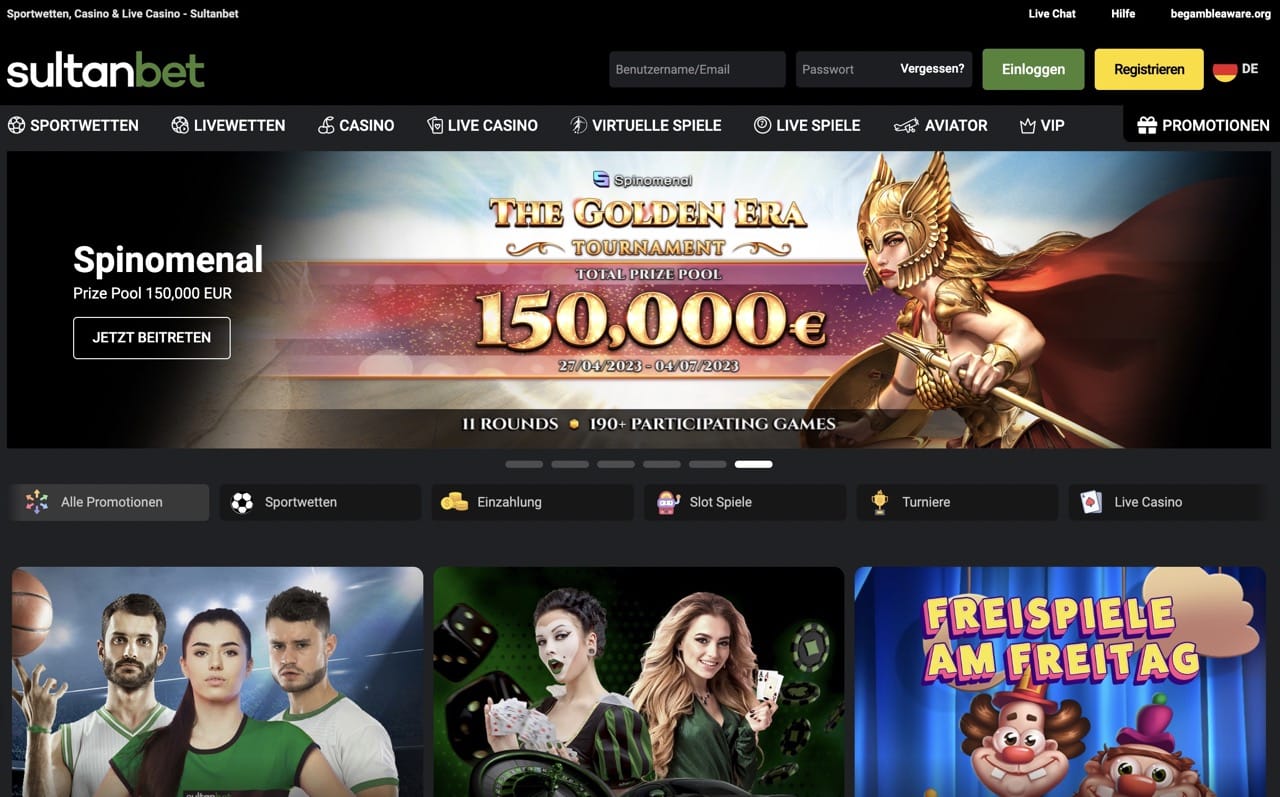Image resolution: width=1280 pixels, height=797 pixels.
Task: Open the DE language flag selector
Action: (x=1236, y=70)
